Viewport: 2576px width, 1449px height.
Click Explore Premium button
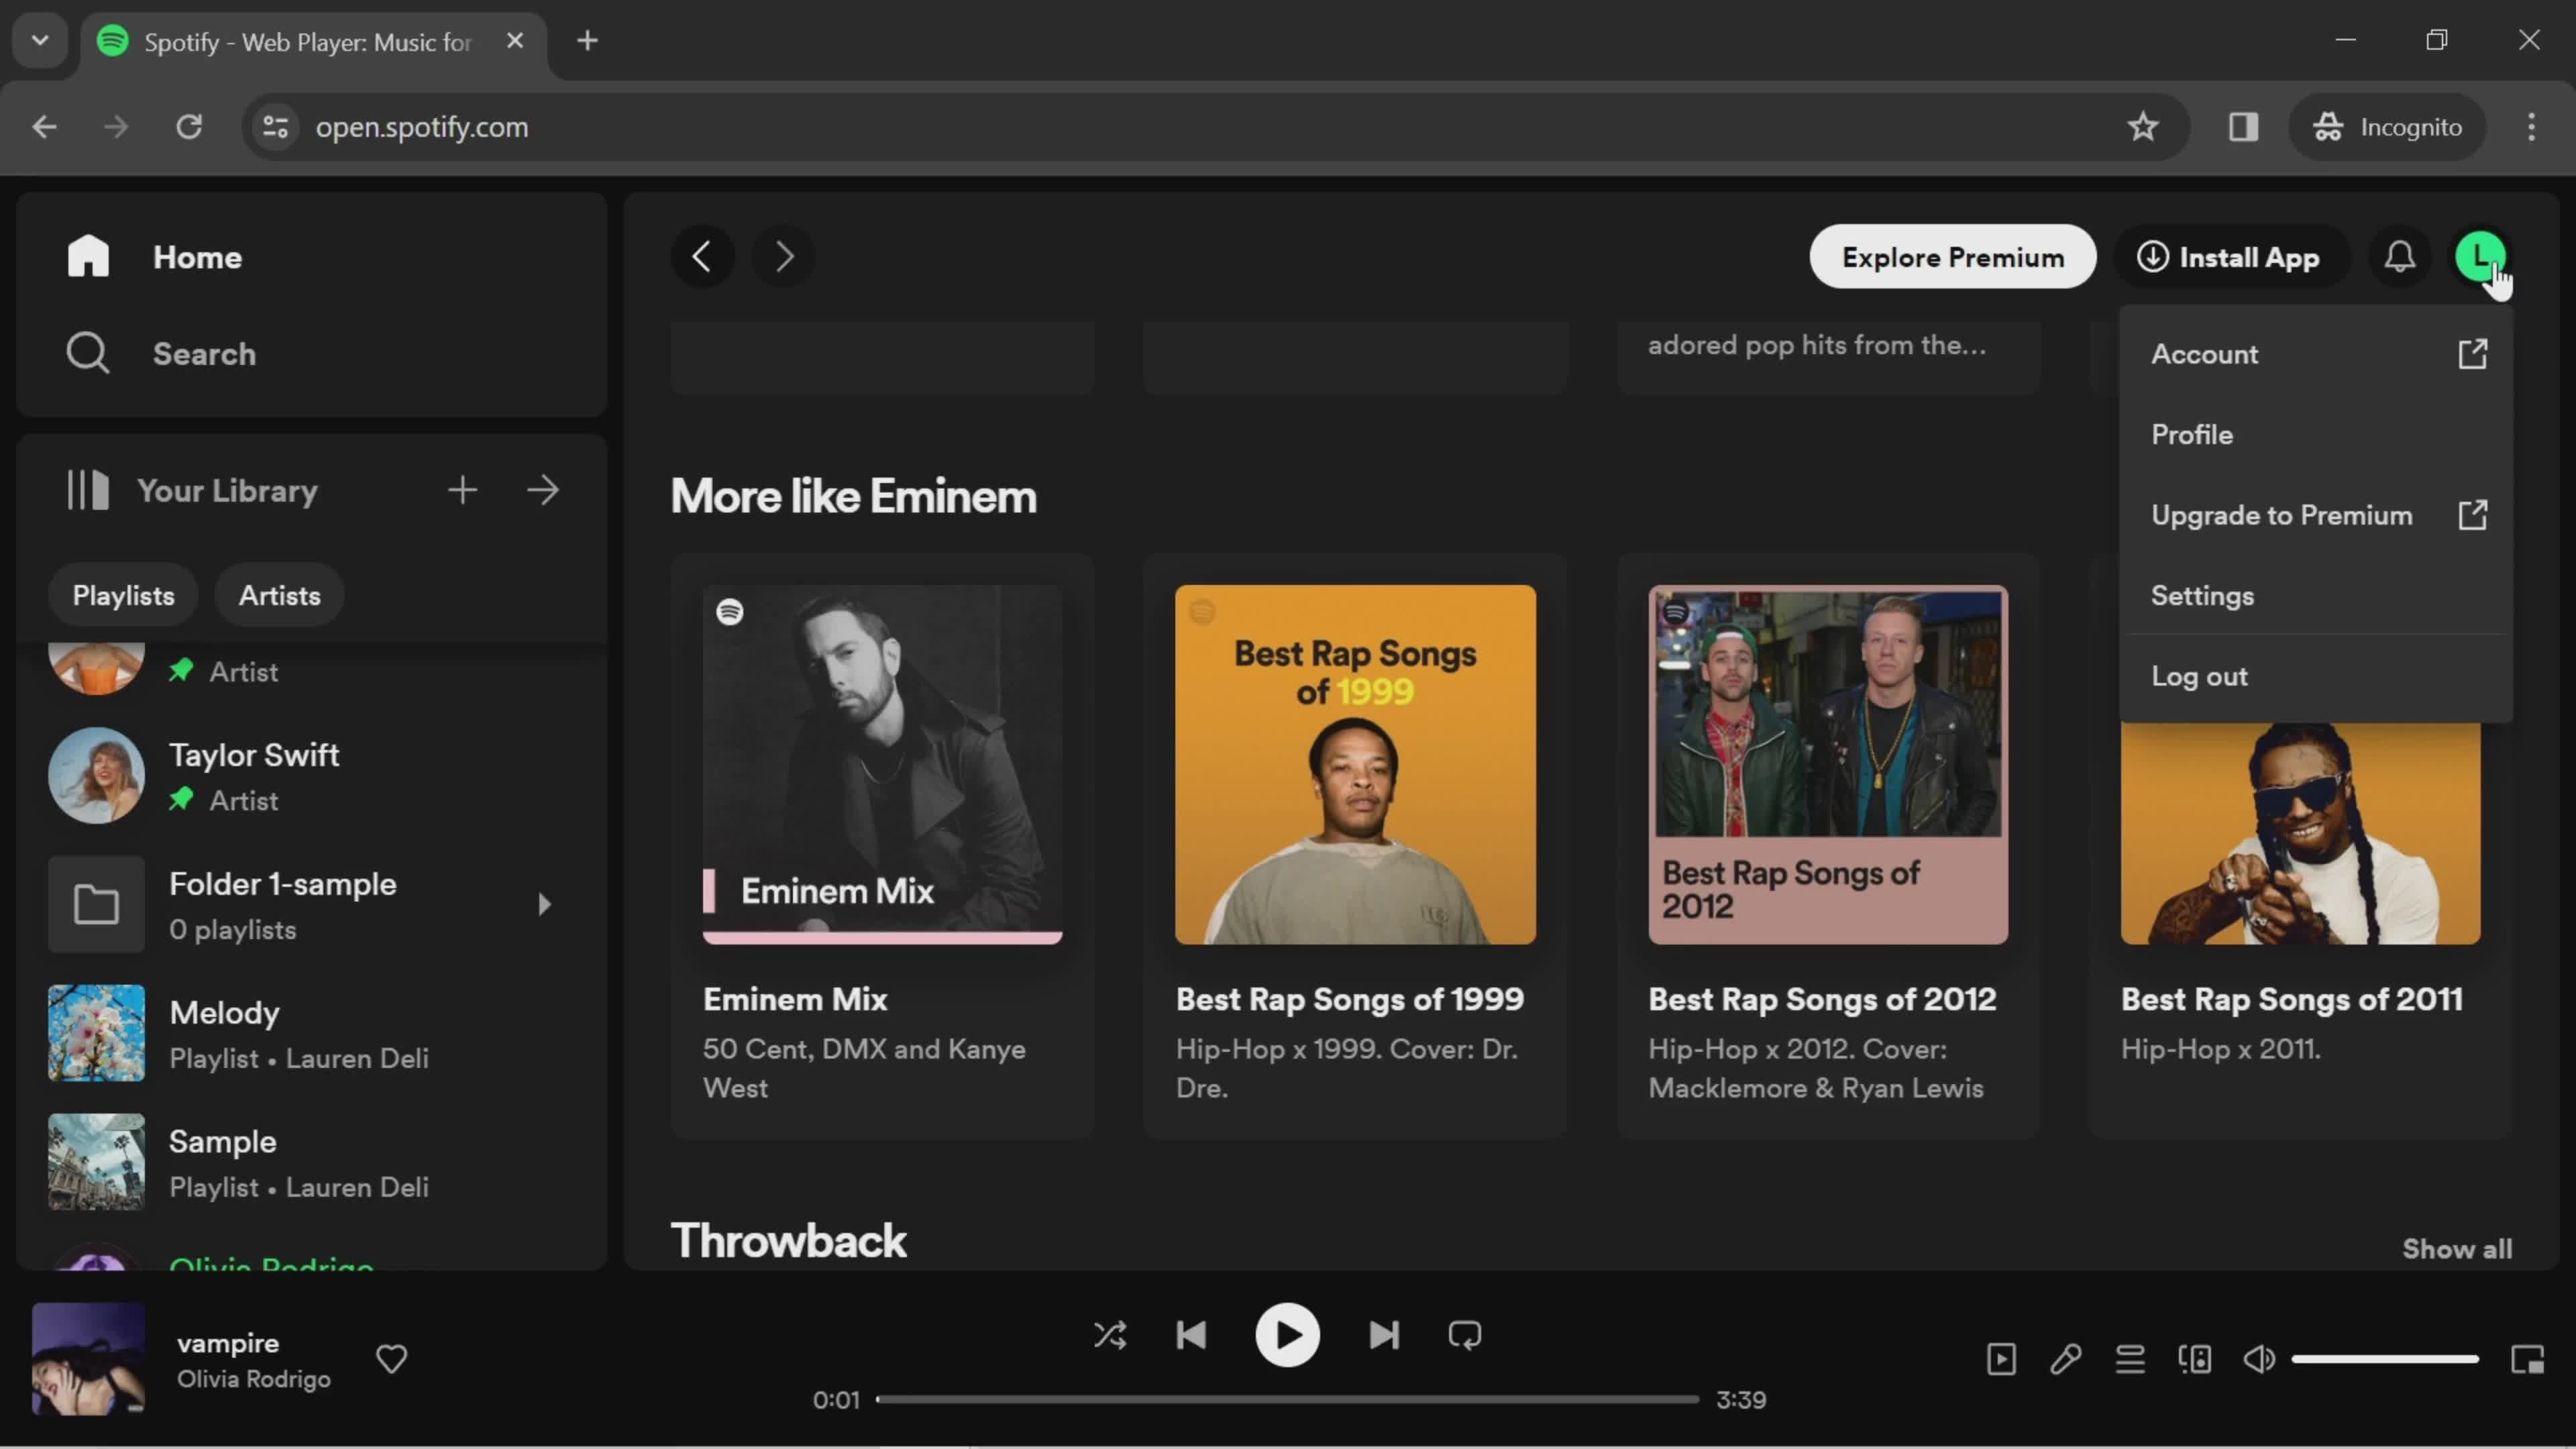click(x=1953, y=257)
